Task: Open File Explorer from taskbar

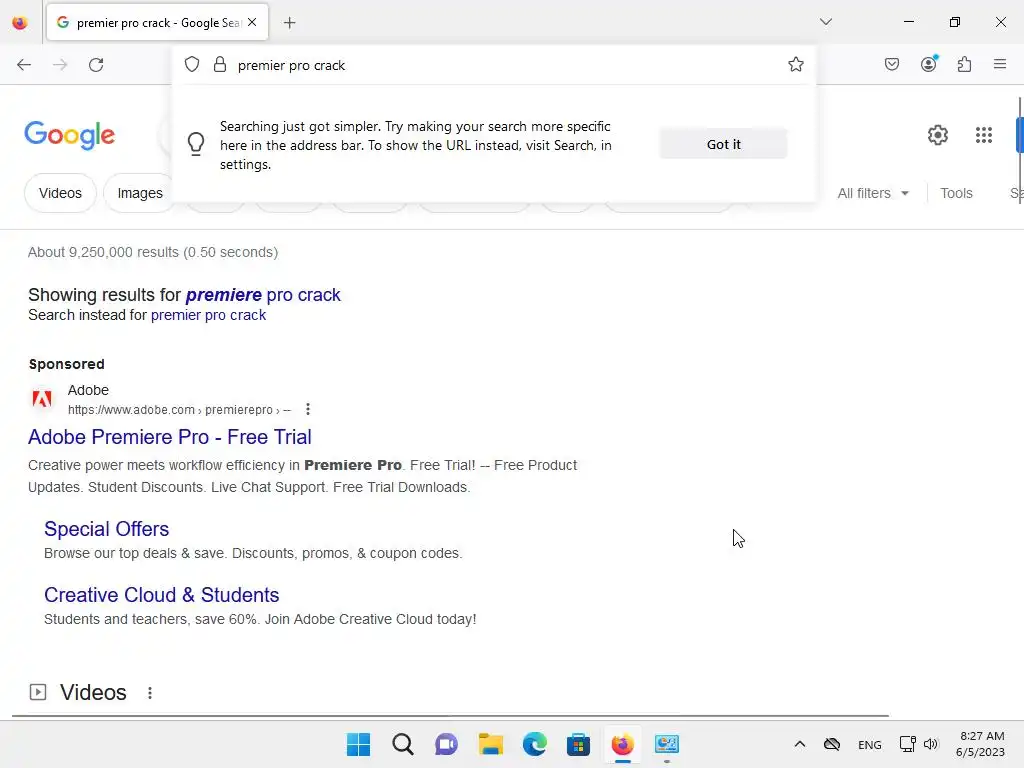Action: 490,744
